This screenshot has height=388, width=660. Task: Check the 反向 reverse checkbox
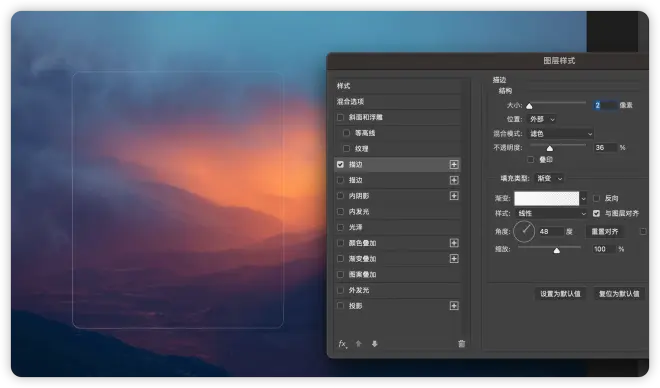[596, 198]
